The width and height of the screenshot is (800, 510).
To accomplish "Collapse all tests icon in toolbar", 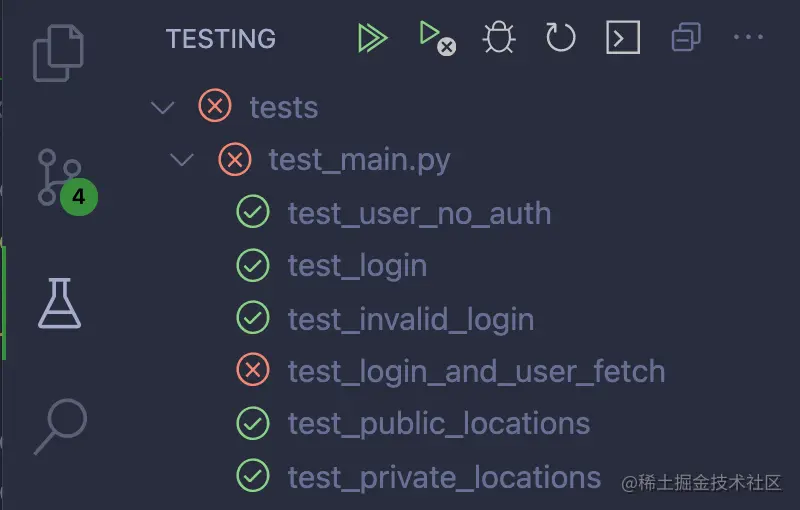I will (x=686, y=38).
